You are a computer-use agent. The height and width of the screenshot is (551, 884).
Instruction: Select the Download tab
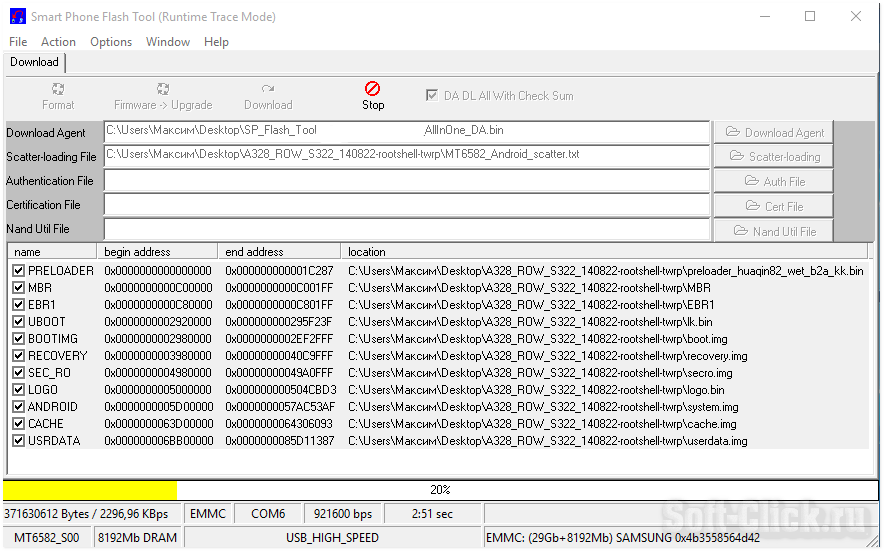34,62
